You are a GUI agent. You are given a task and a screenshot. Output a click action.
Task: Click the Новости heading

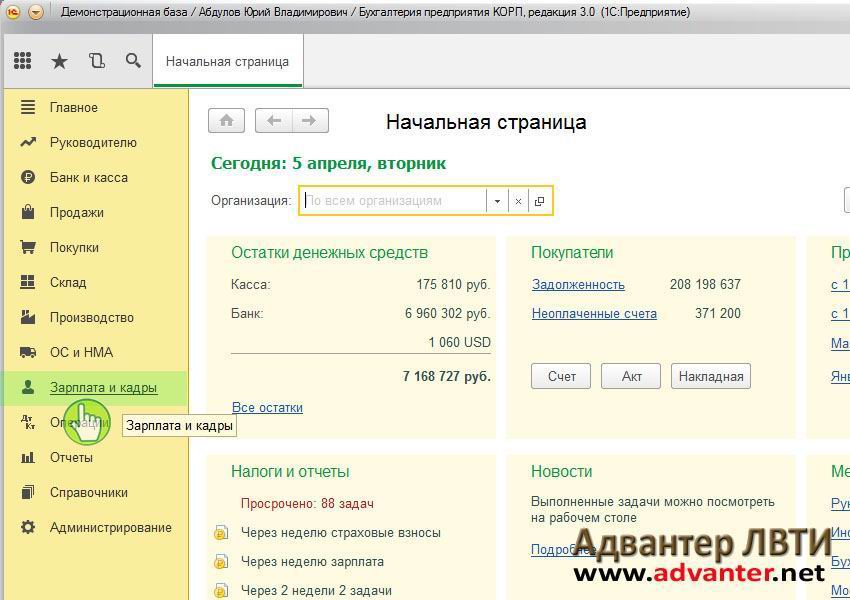pyautogui.click(x=561, y=472)
